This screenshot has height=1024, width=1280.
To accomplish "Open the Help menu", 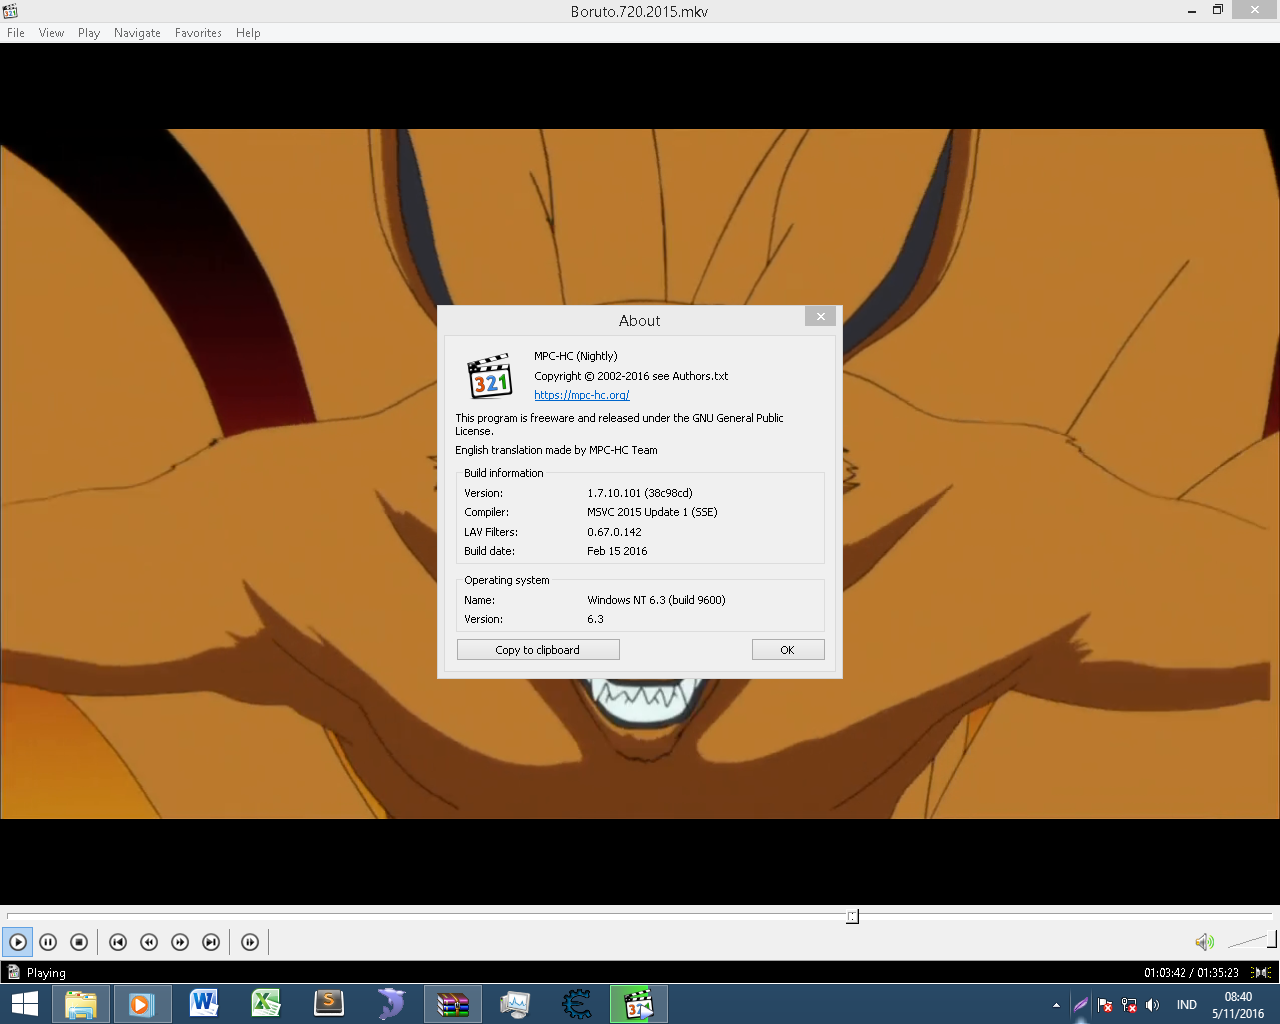I will 248,33.
